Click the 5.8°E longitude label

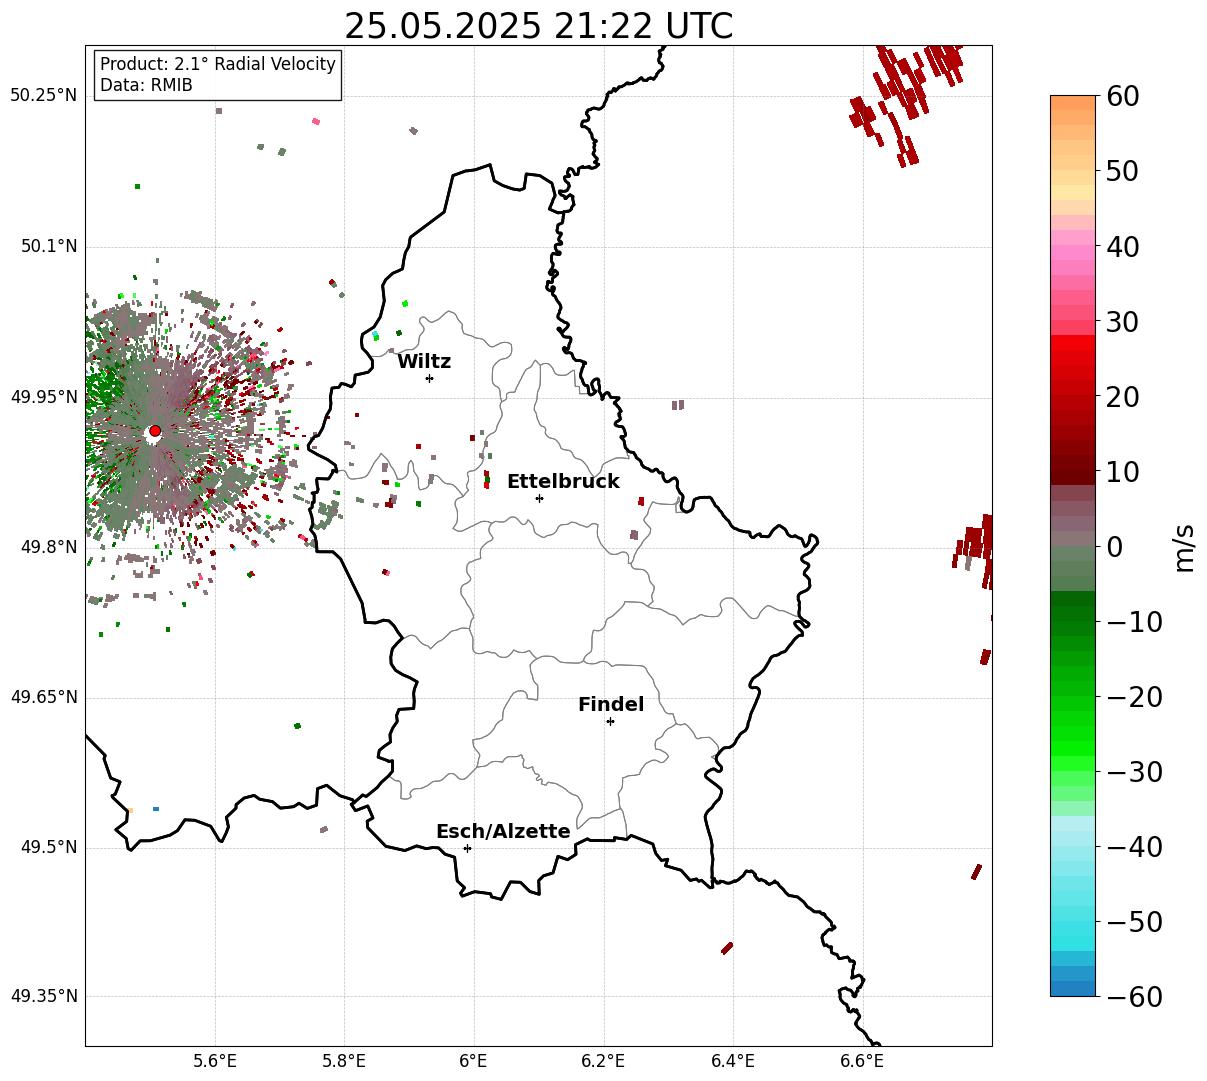(x=345, y=1061)
